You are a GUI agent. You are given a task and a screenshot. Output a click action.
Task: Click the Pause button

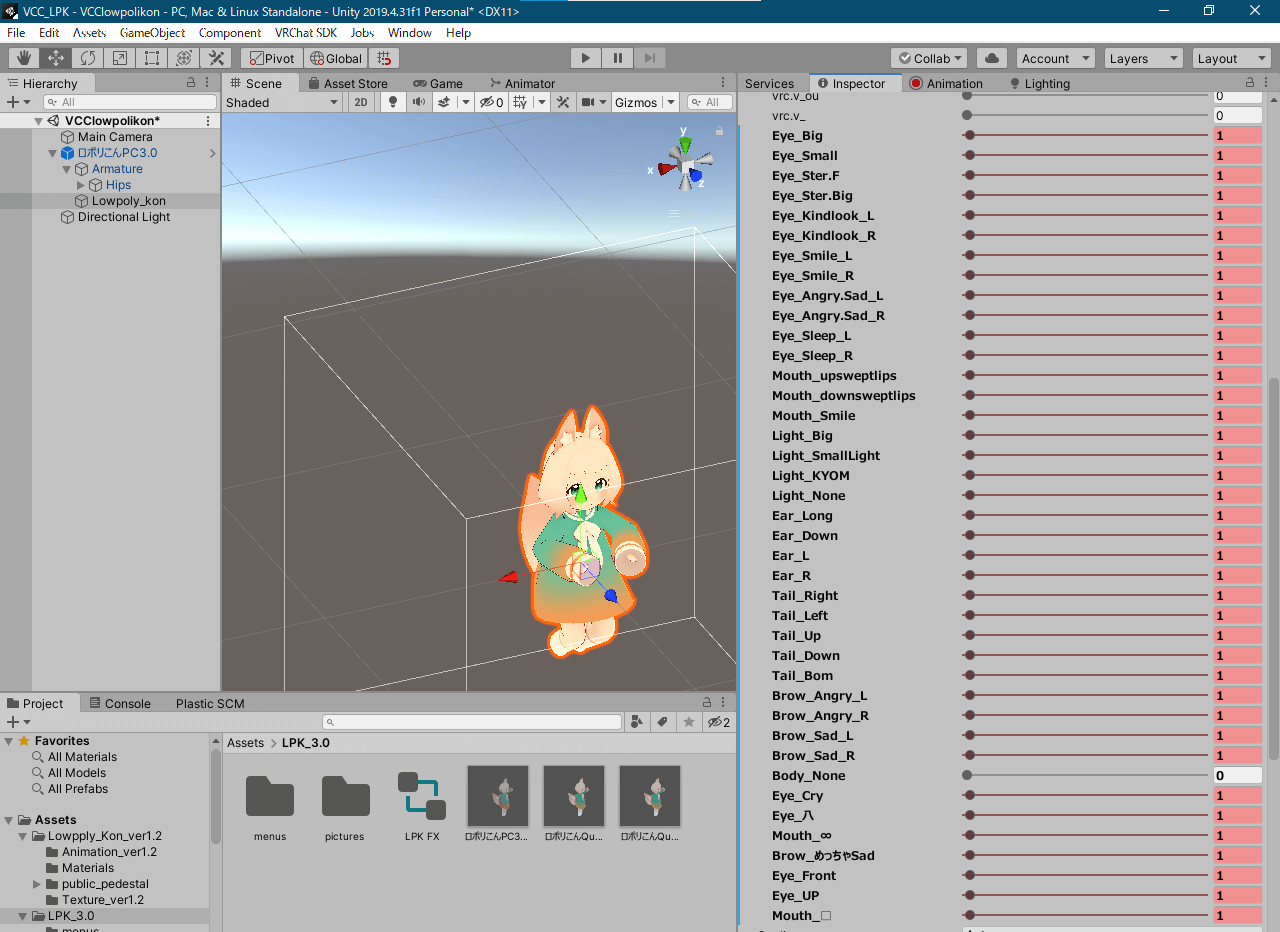pos(618,59)
